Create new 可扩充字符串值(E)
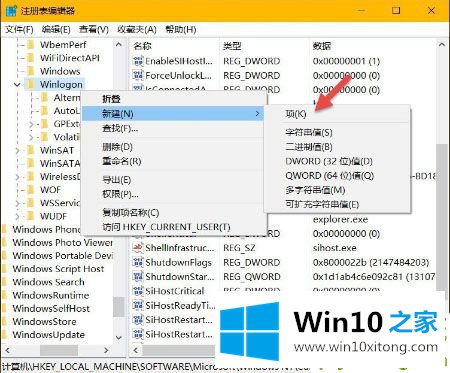 tap(322, 204)
